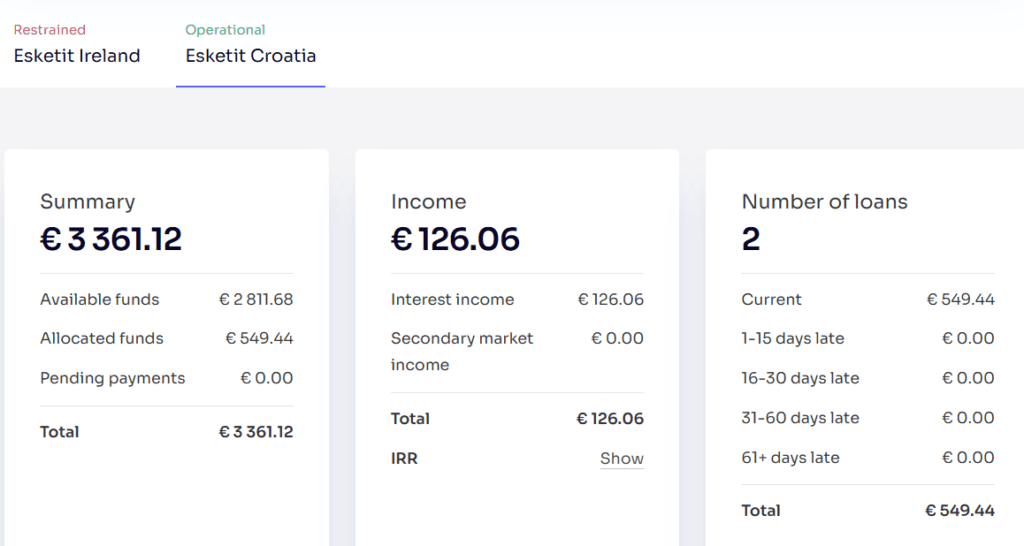Click the Interest income label
The image size is (1024, 546).
(x=452, y=299)
